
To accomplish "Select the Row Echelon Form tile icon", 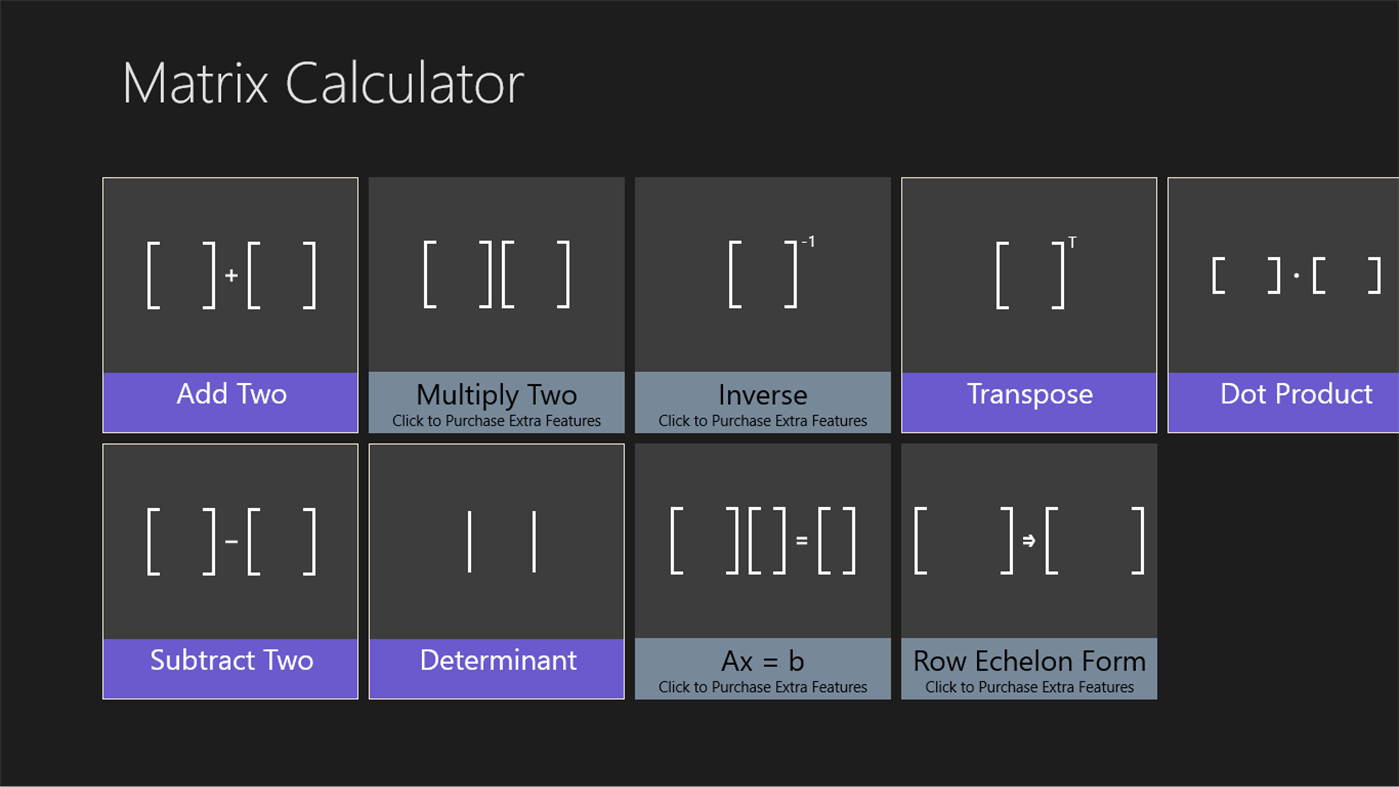I will (x=1028, y=540).
